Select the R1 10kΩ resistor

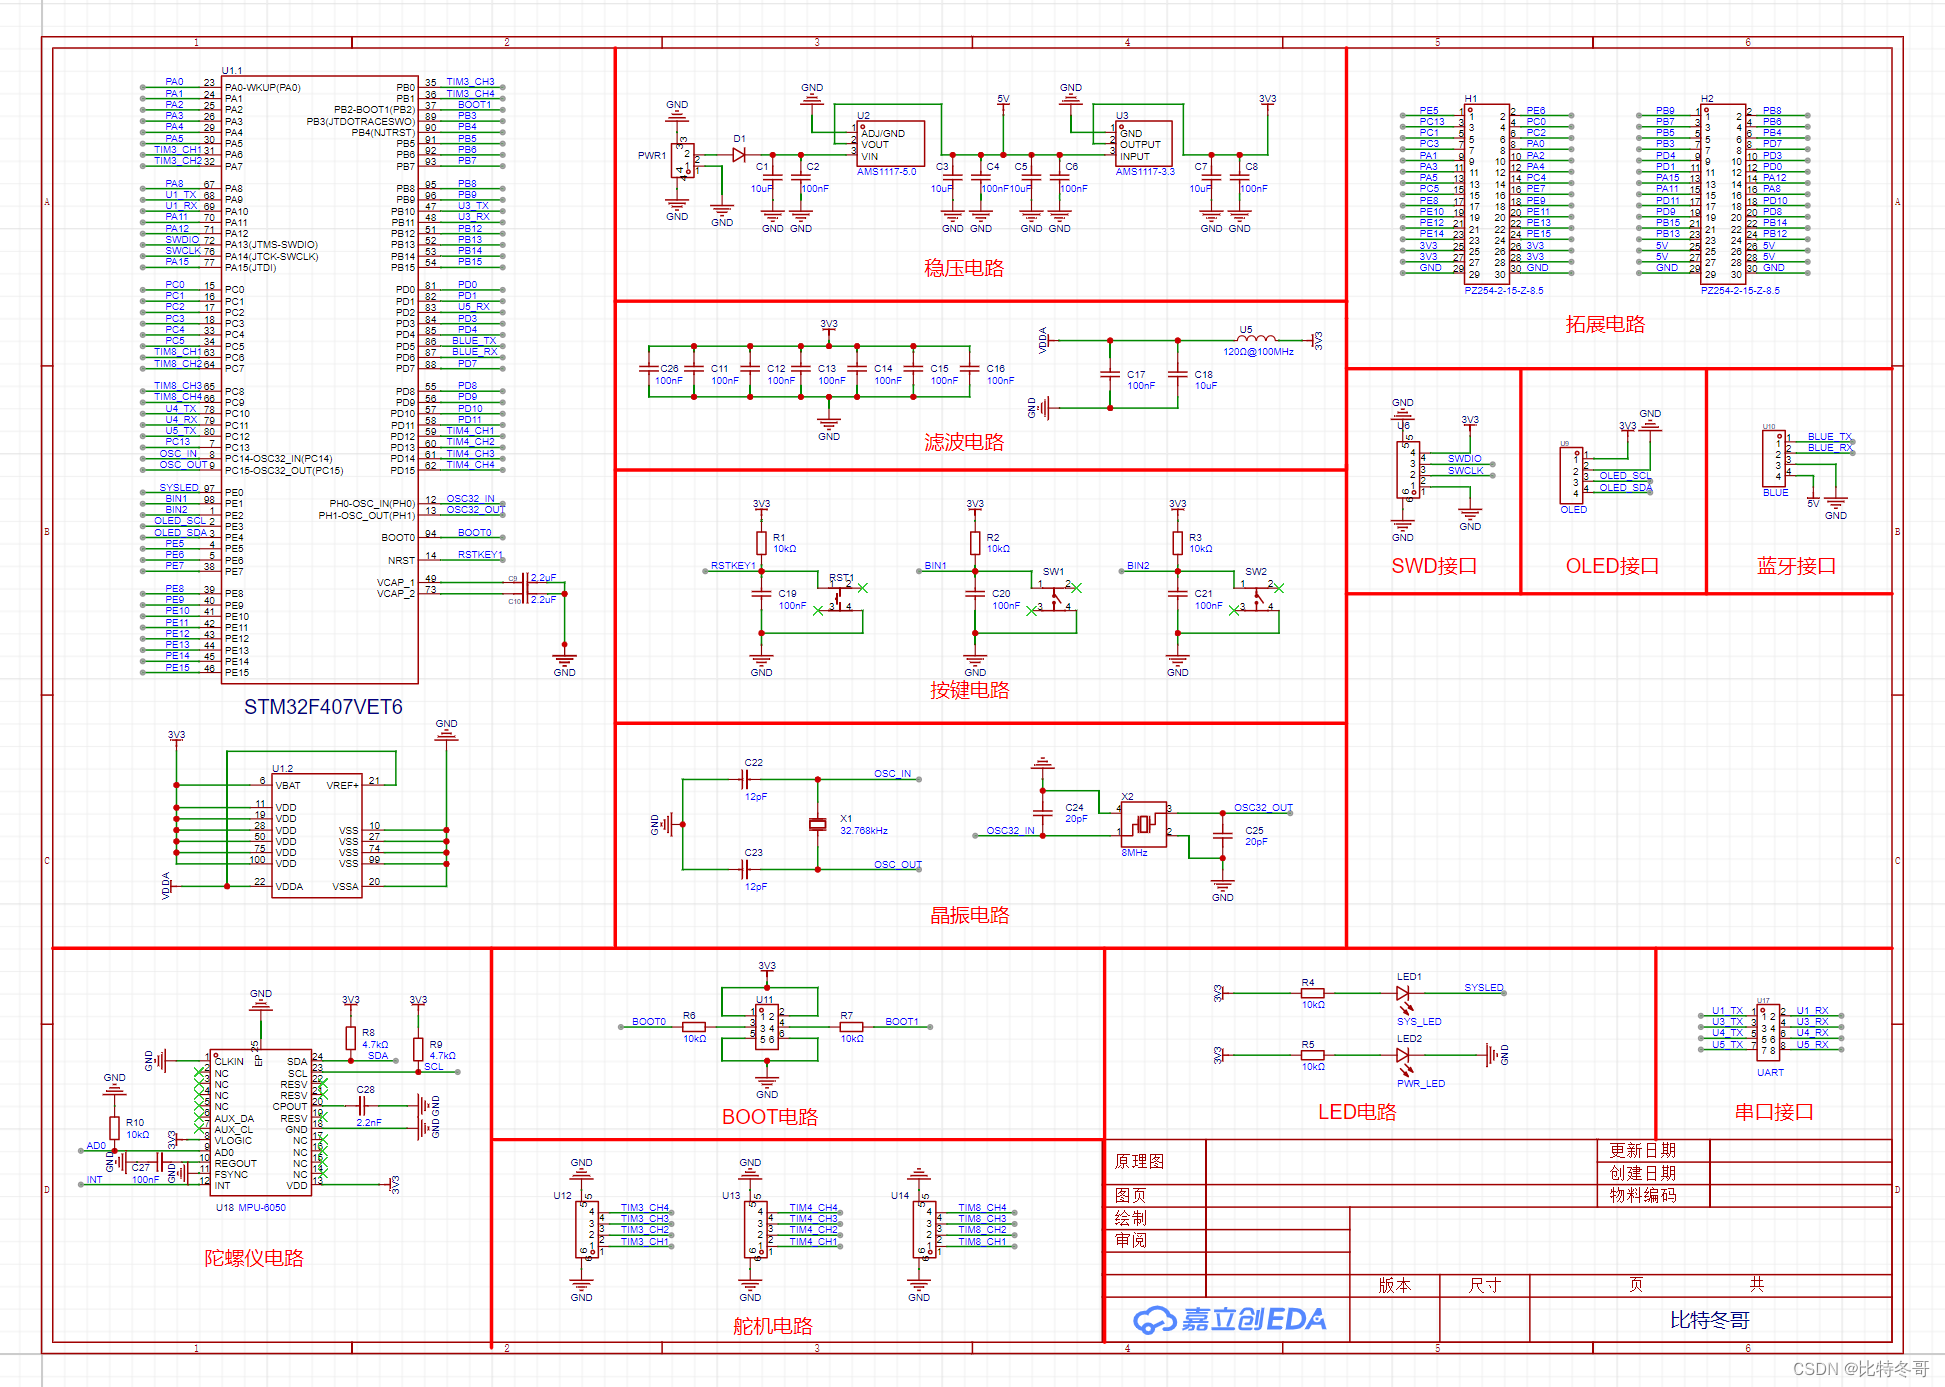coord(762,542)
